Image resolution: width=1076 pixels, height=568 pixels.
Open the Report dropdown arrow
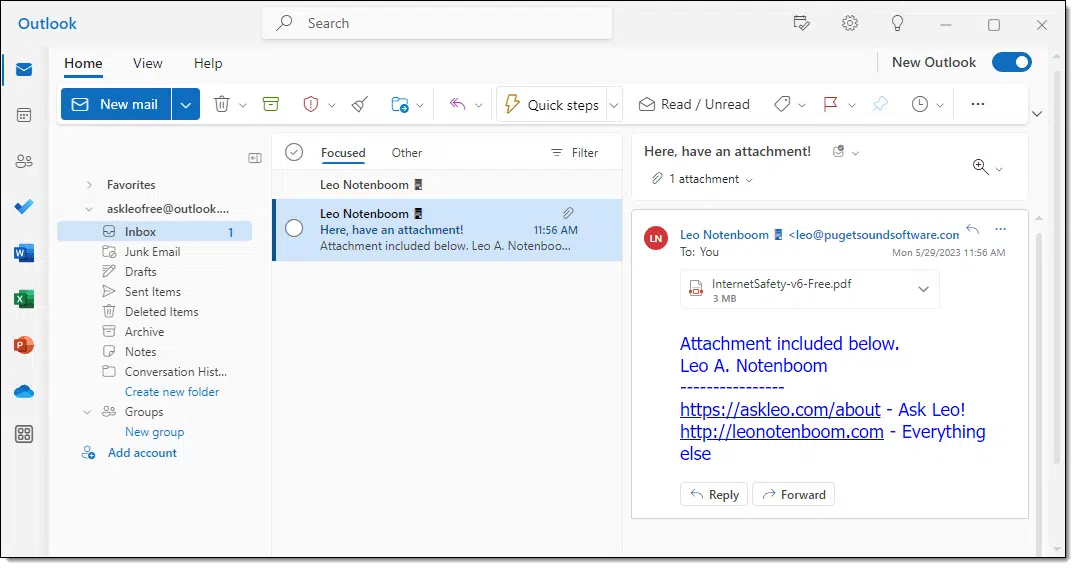[331, 105]
